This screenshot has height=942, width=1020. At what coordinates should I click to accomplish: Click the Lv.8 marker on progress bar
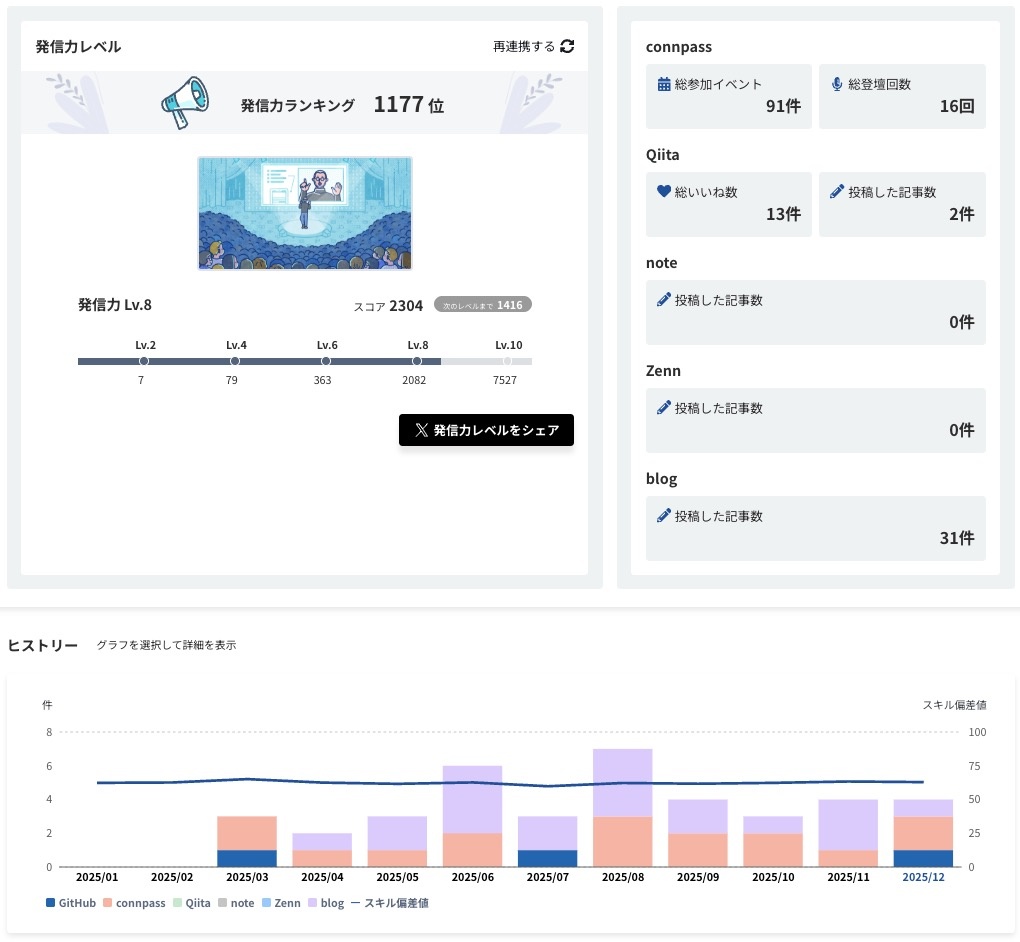click(x=417, y=361)
